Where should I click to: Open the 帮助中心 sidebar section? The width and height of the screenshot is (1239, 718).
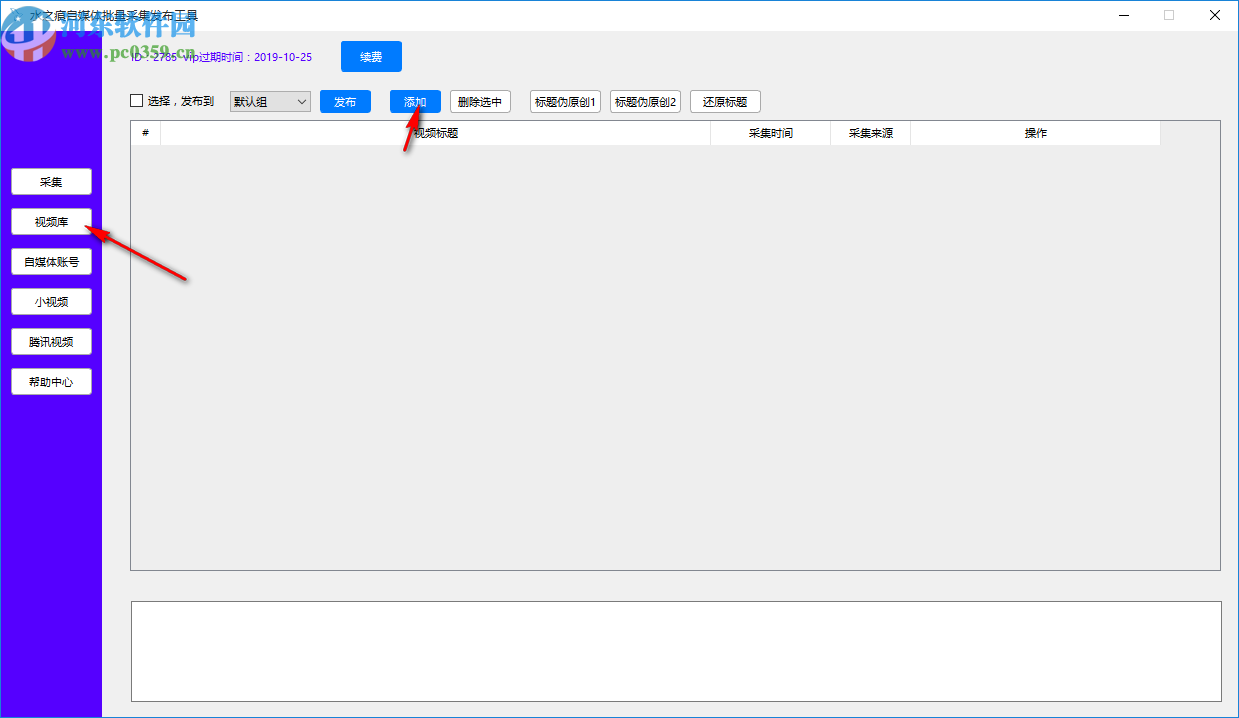(51, 382)
